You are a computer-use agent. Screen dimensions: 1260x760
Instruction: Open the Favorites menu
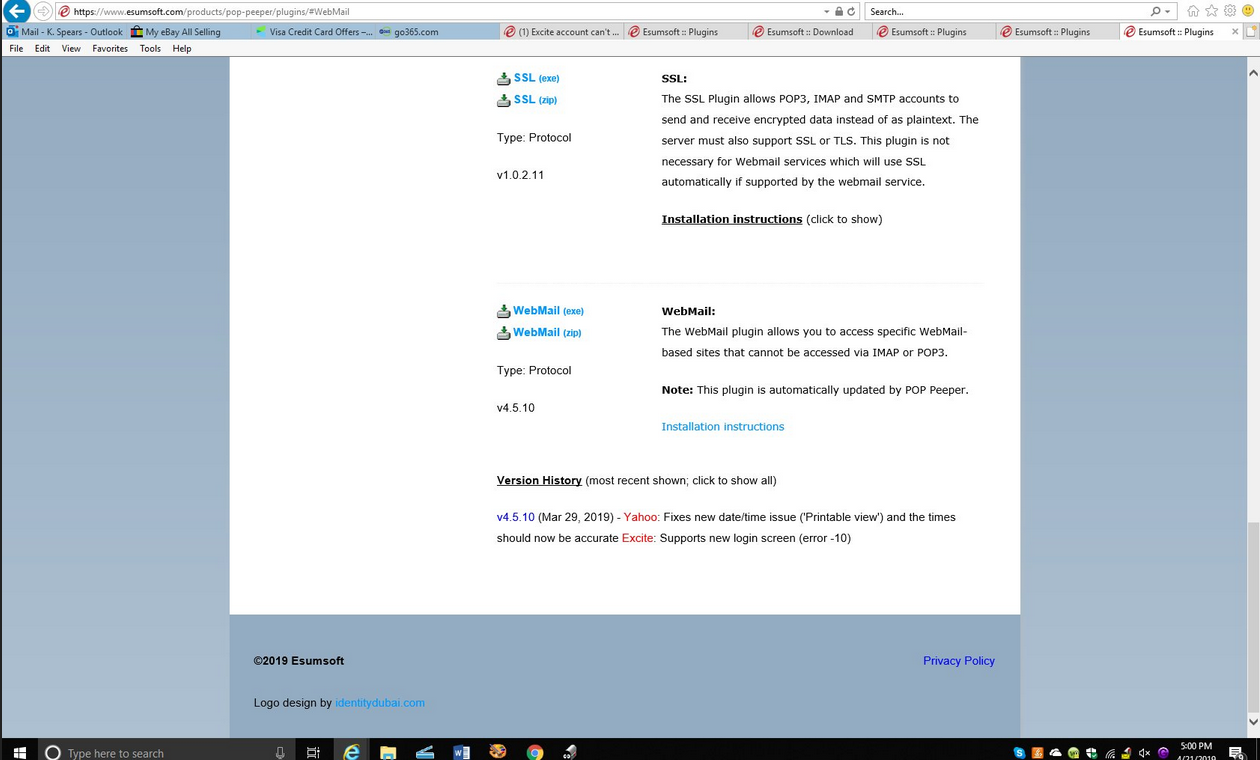[110, 48]
